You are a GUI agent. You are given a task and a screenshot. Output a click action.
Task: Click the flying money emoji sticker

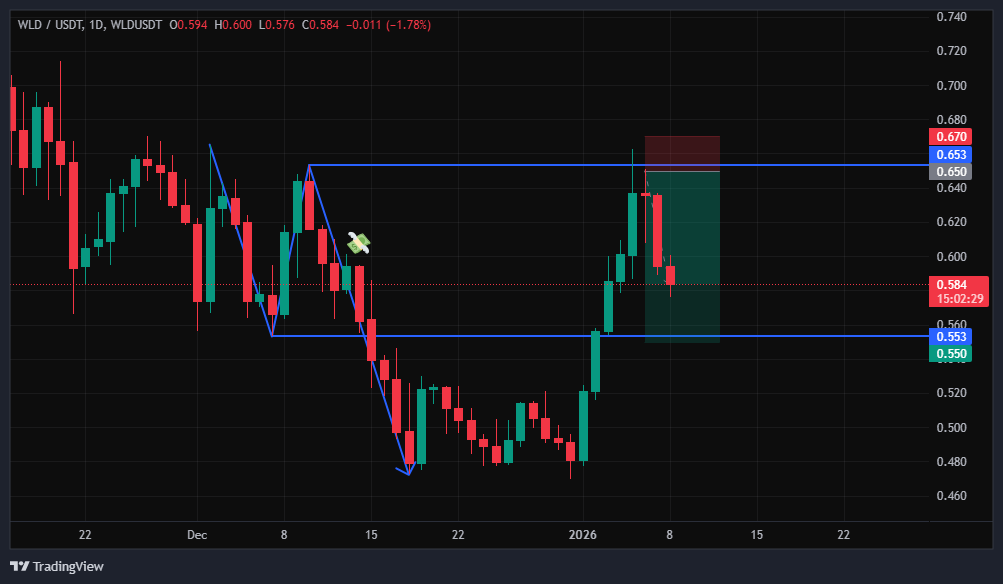coord(359,242)
